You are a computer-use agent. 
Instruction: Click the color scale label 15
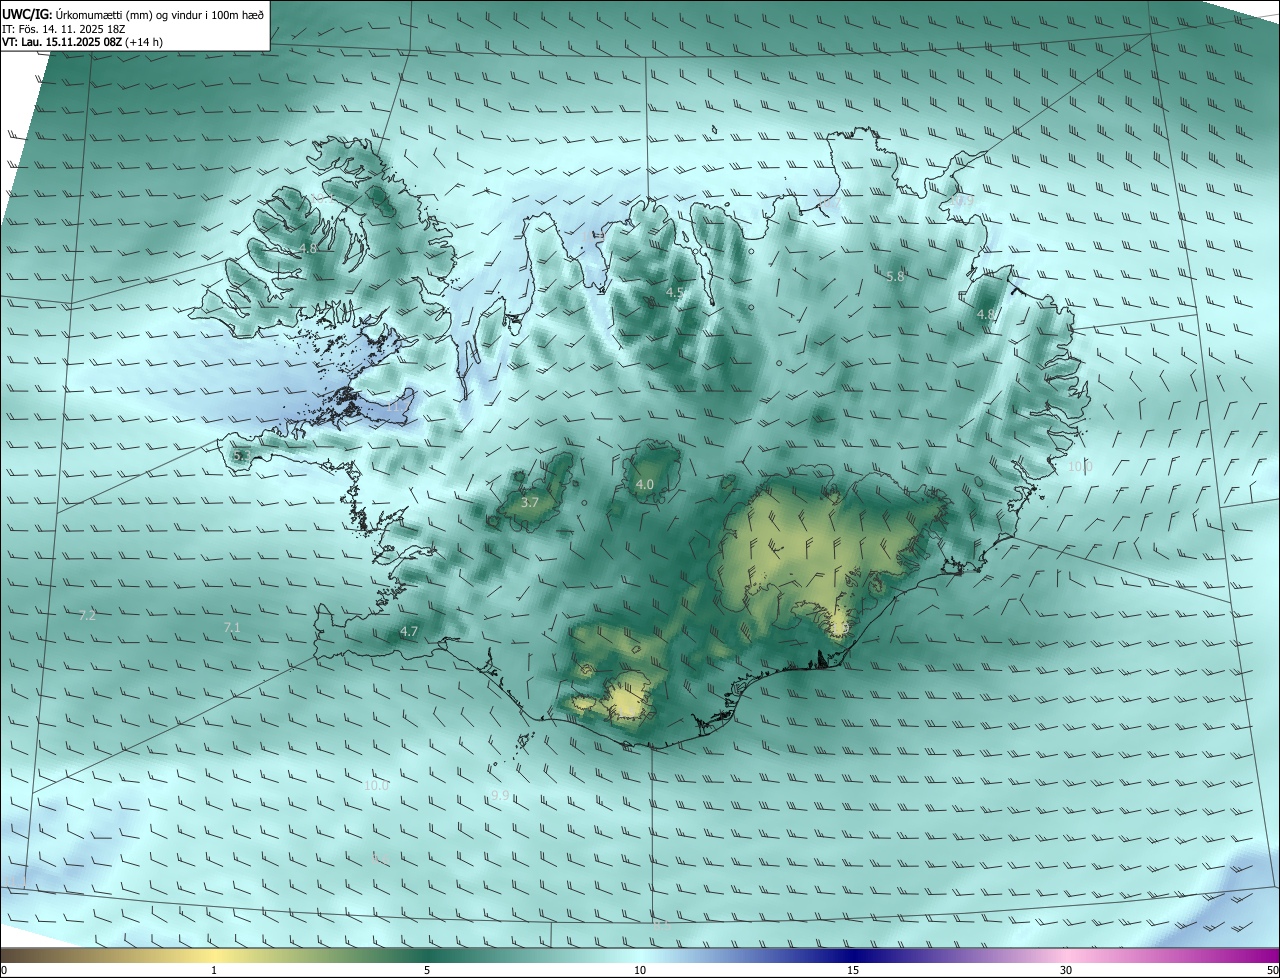point(853,970)
